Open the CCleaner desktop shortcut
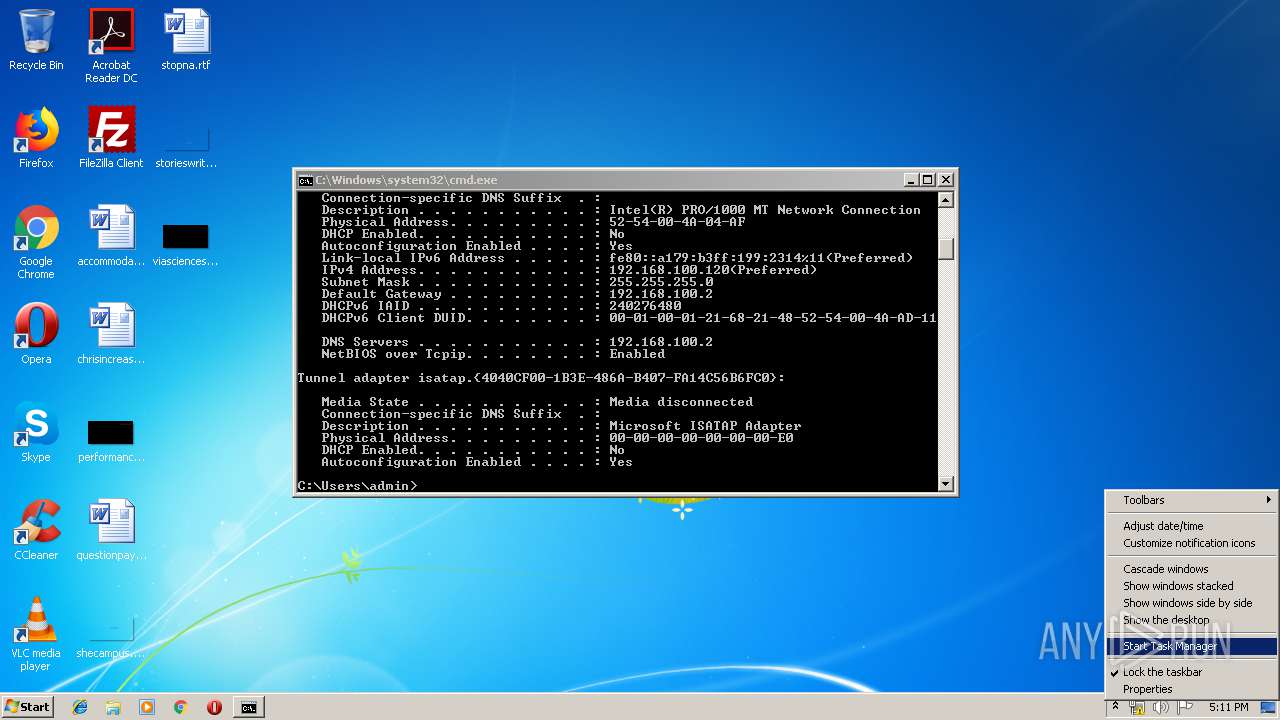This screenshot has height=720, width=1280. tap(36, 530)
